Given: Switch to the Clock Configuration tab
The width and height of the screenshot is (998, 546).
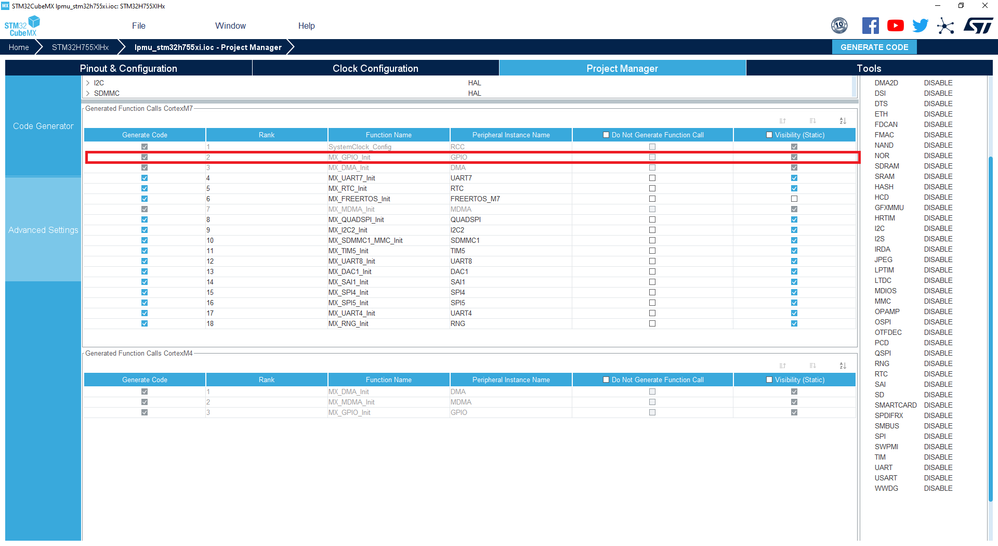Looking at the screenshot, I should tap(376, 68).
